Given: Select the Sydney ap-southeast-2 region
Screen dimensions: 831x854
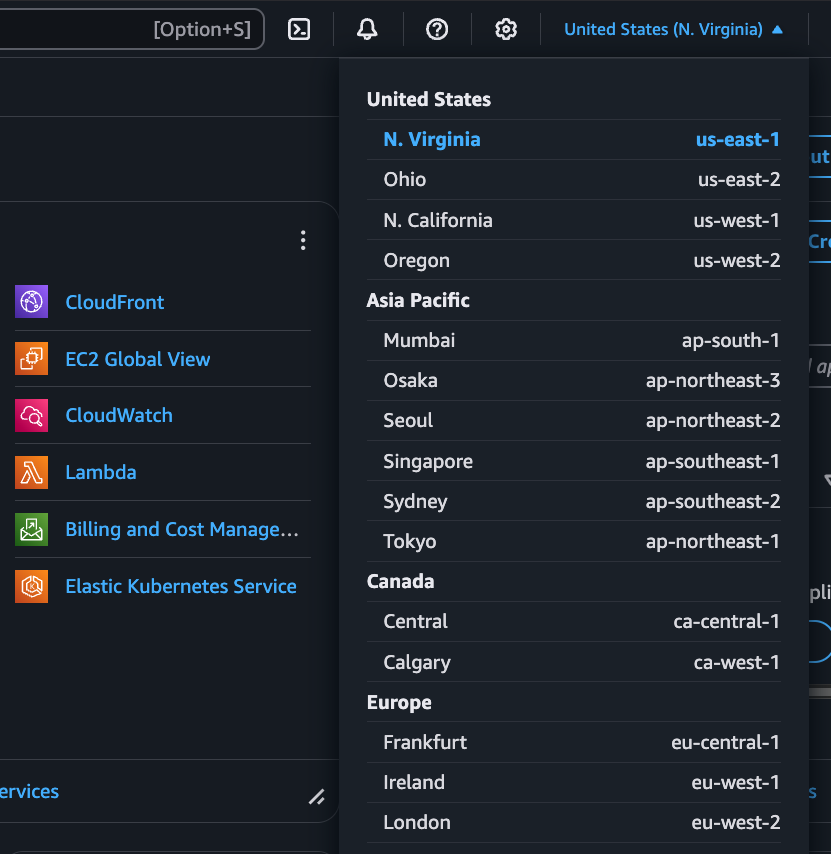Looking at the screenshot, I should point(574,501).
